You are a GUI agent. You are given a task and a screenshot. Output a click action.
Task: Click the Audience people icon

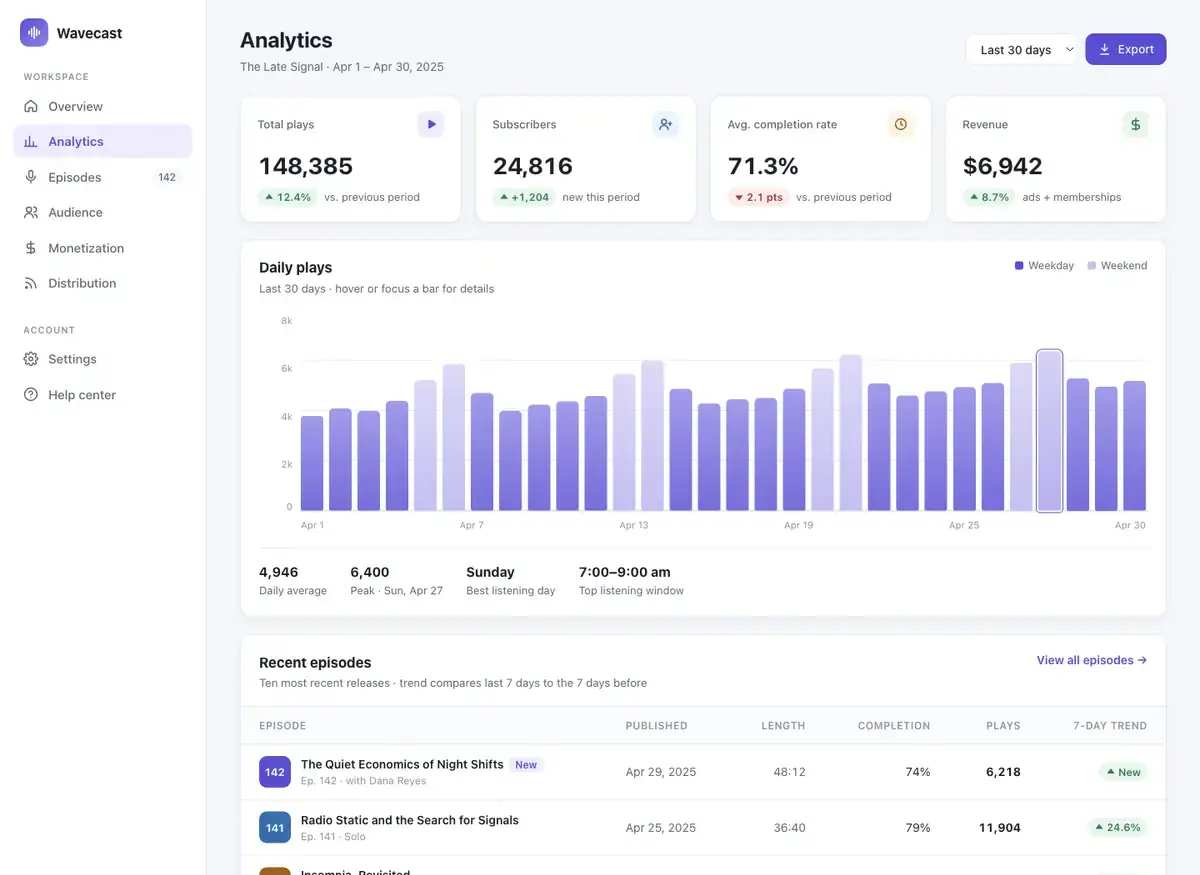[x=31, y=212]
